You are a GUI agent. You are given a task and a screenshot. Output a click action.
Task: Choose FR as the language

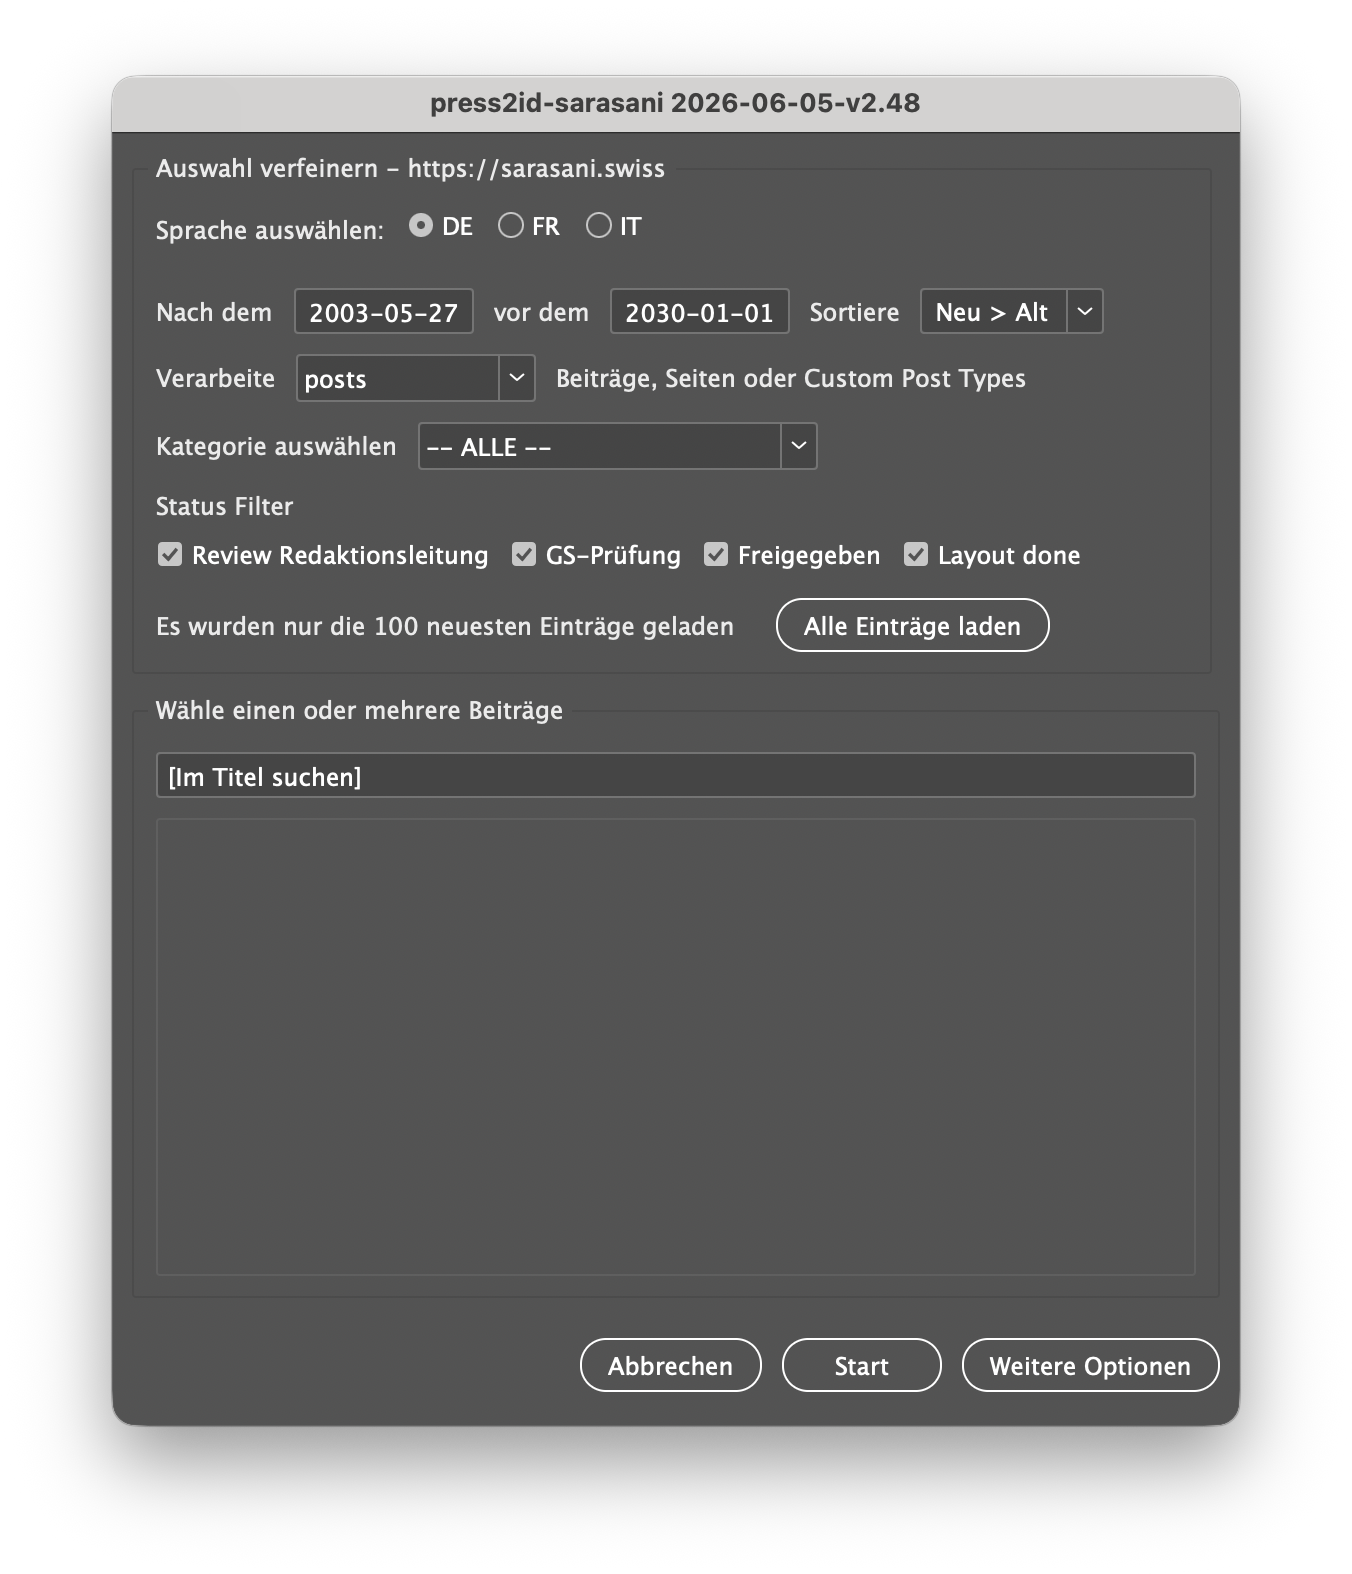point(511,226)
